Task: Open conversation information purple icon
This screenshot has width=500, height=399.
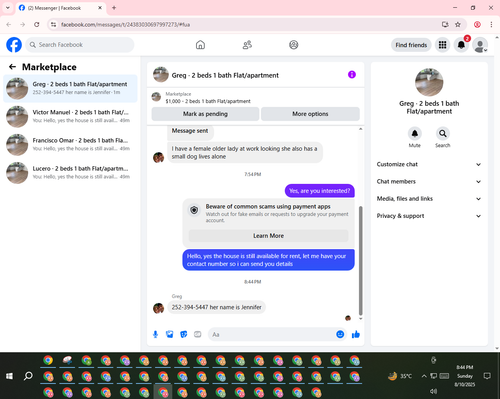Action: click(352, 75)
